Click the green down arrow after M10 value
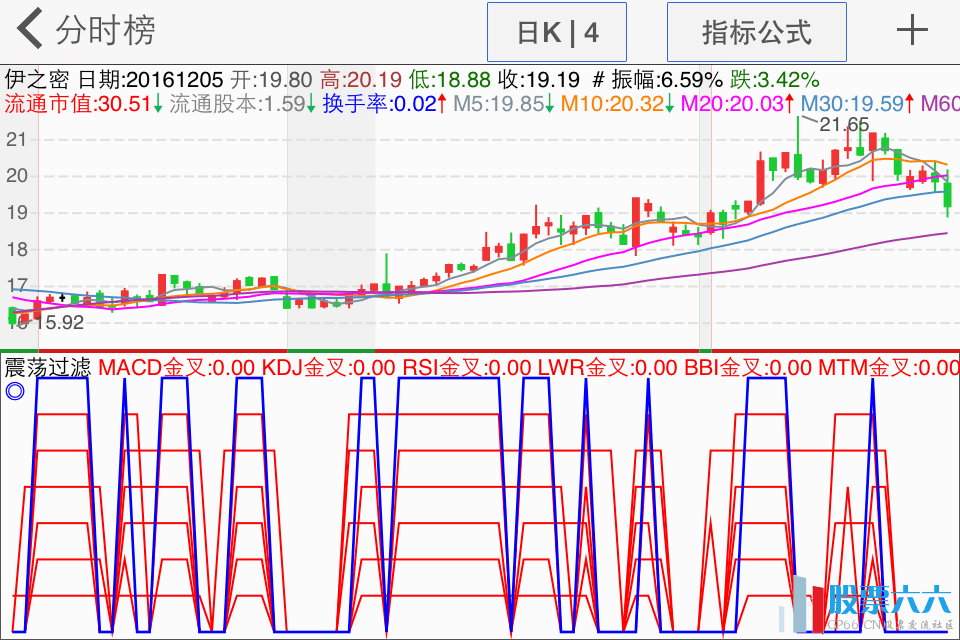960x640 pixels. click(x=670, y=103)
